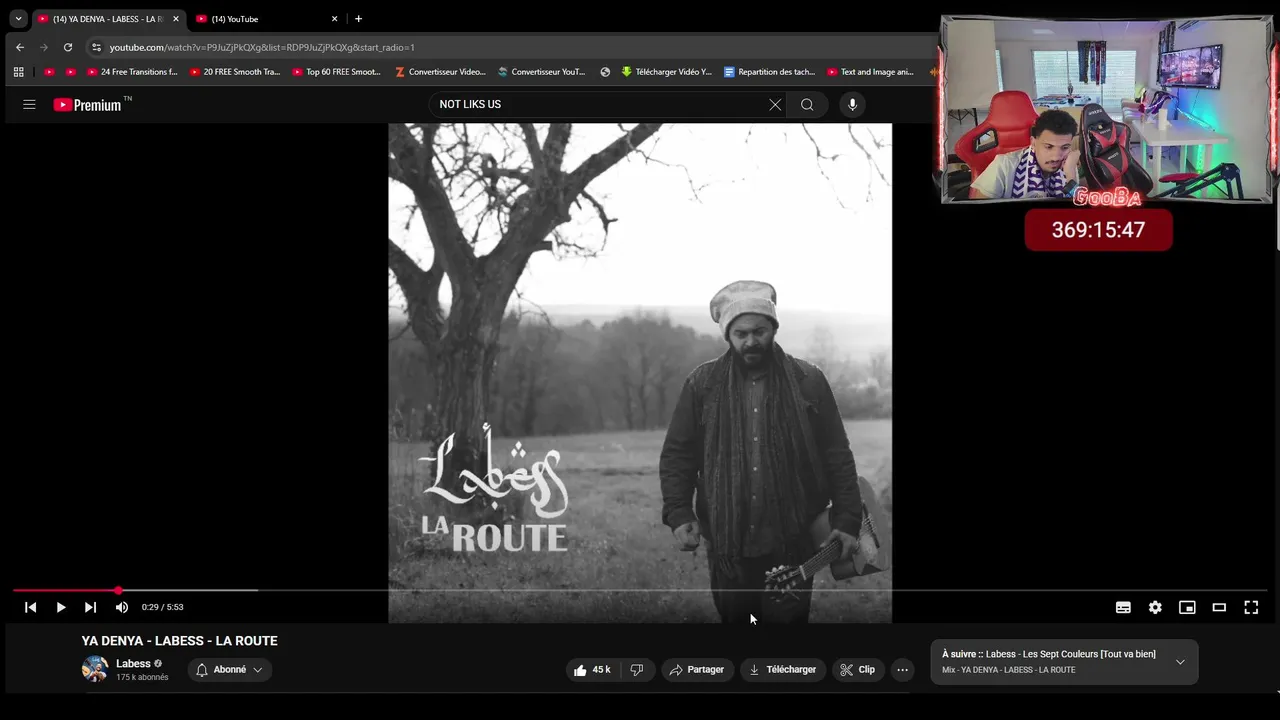
Task: Open Text and Image ani... bookmark
Action: pyautogui.click(x=871, y=72)
